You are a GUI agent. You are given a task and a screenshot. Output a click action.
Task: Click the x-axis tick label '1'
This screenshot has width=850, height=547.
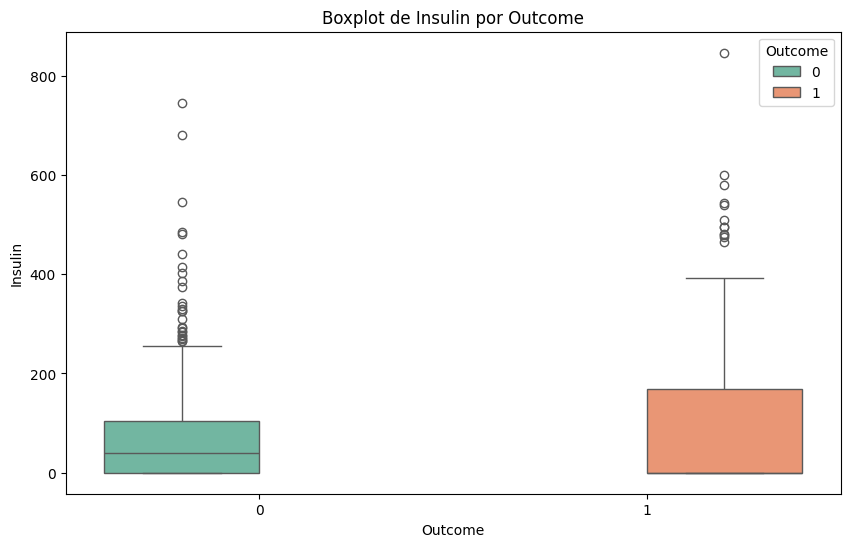click(x=646, y=508)
